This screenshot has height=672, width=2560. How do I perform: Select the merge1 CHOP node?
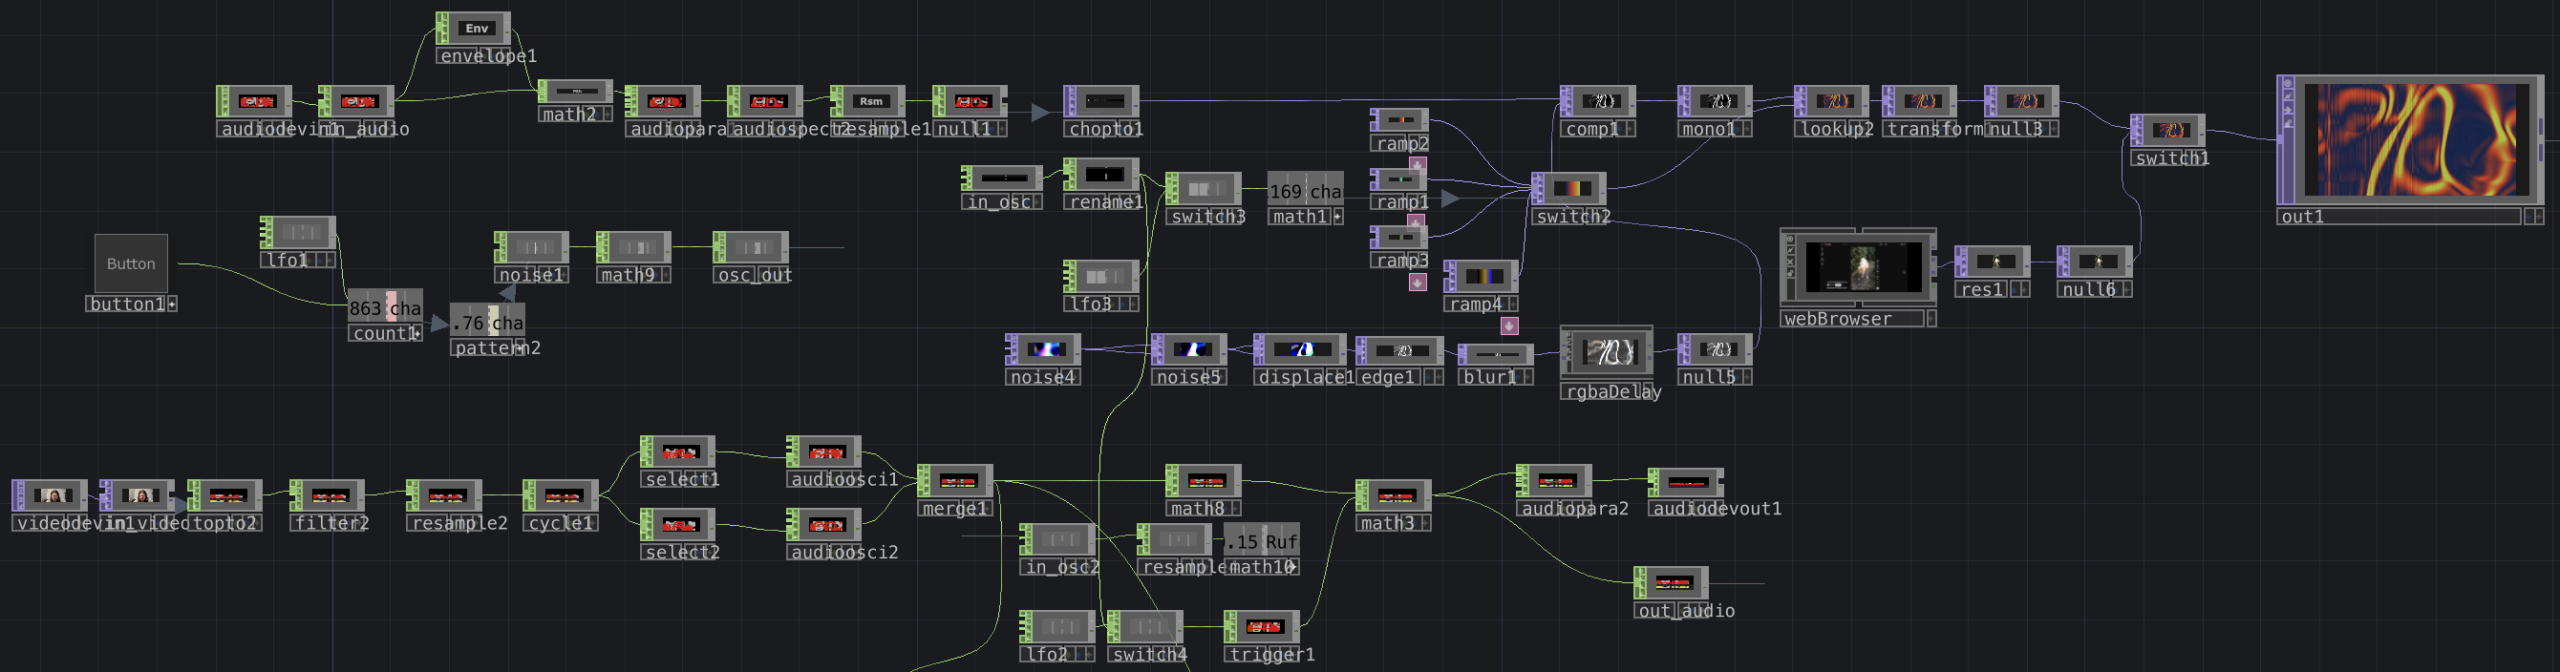(957, 481)
